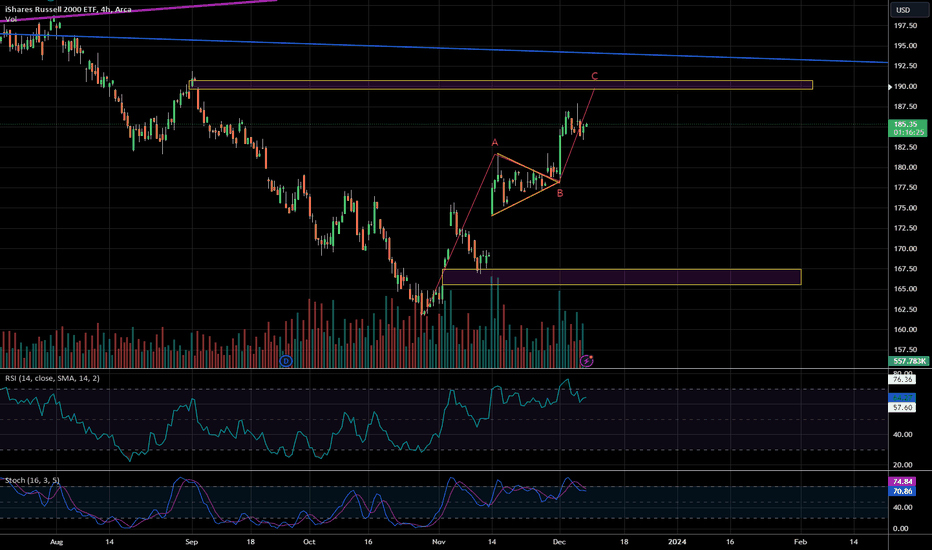Click the 0.00 level on Stoch scale
The height and width of the screenshot is (550, 932).
point(900,528)
